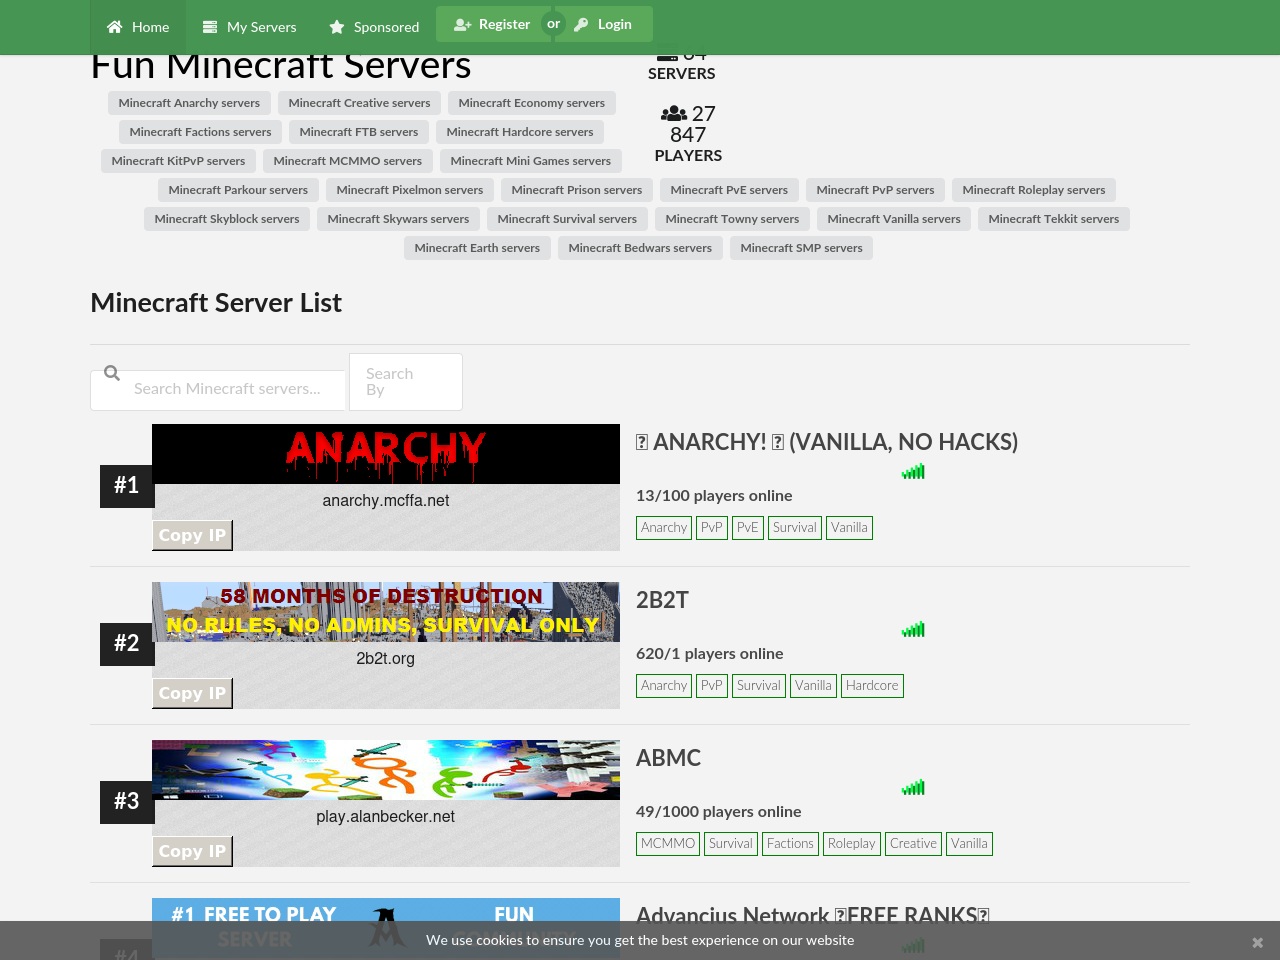Focus the Search Minecraft servers field

[x=218, y=389]
